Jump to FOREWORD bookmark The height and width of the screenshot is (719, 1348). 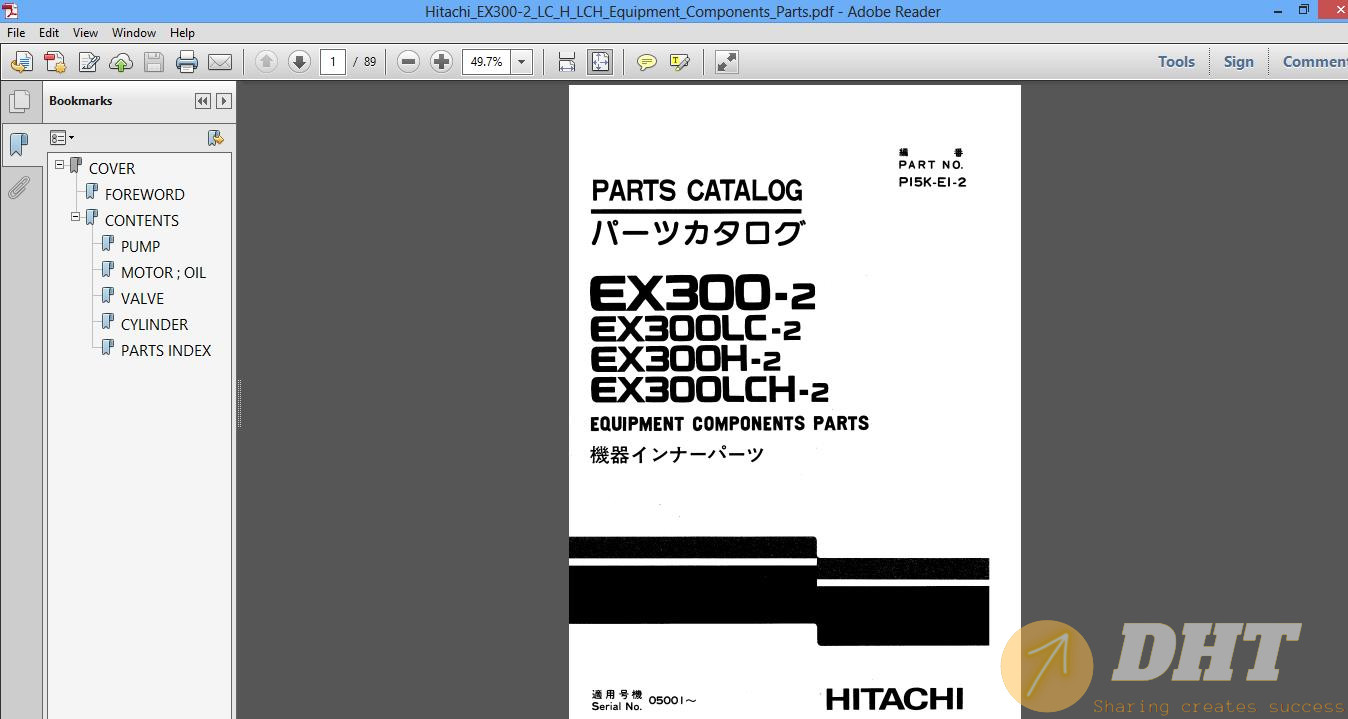144,194
